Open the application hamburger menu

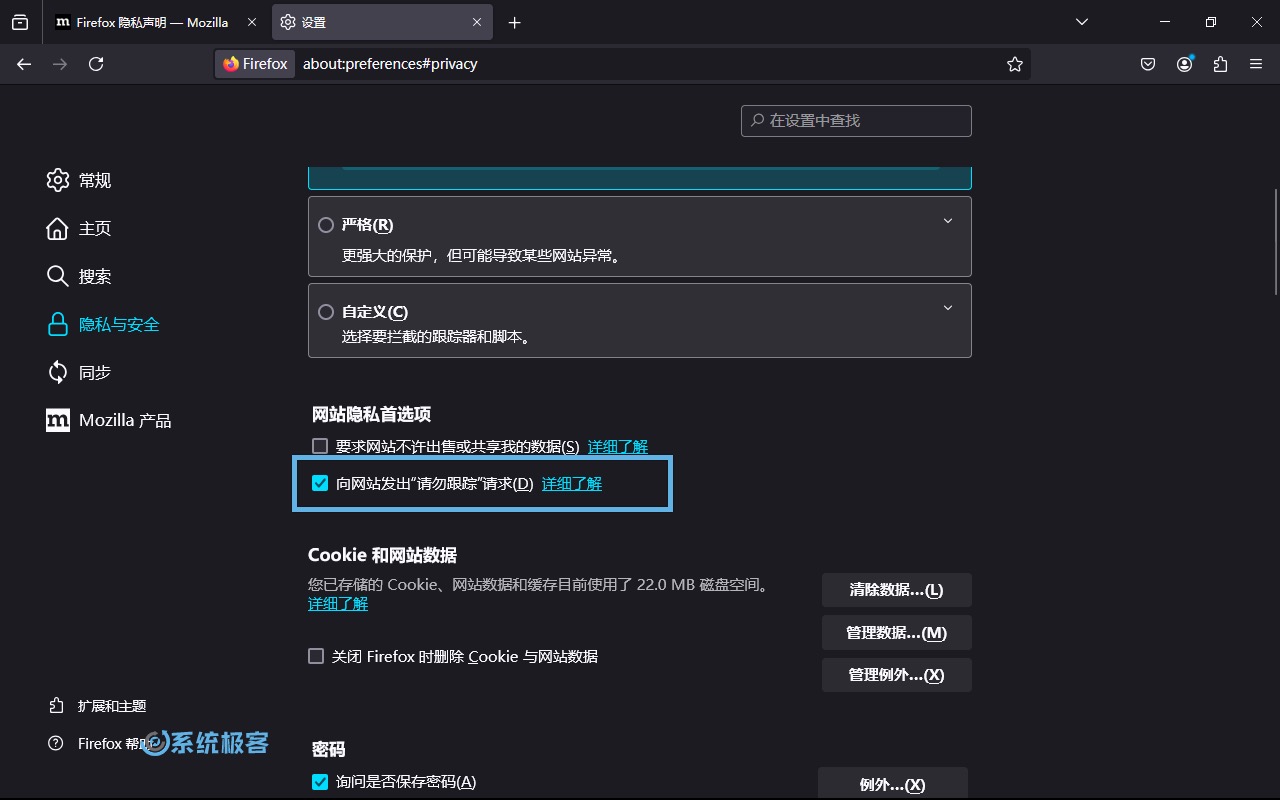(1256, 64)
